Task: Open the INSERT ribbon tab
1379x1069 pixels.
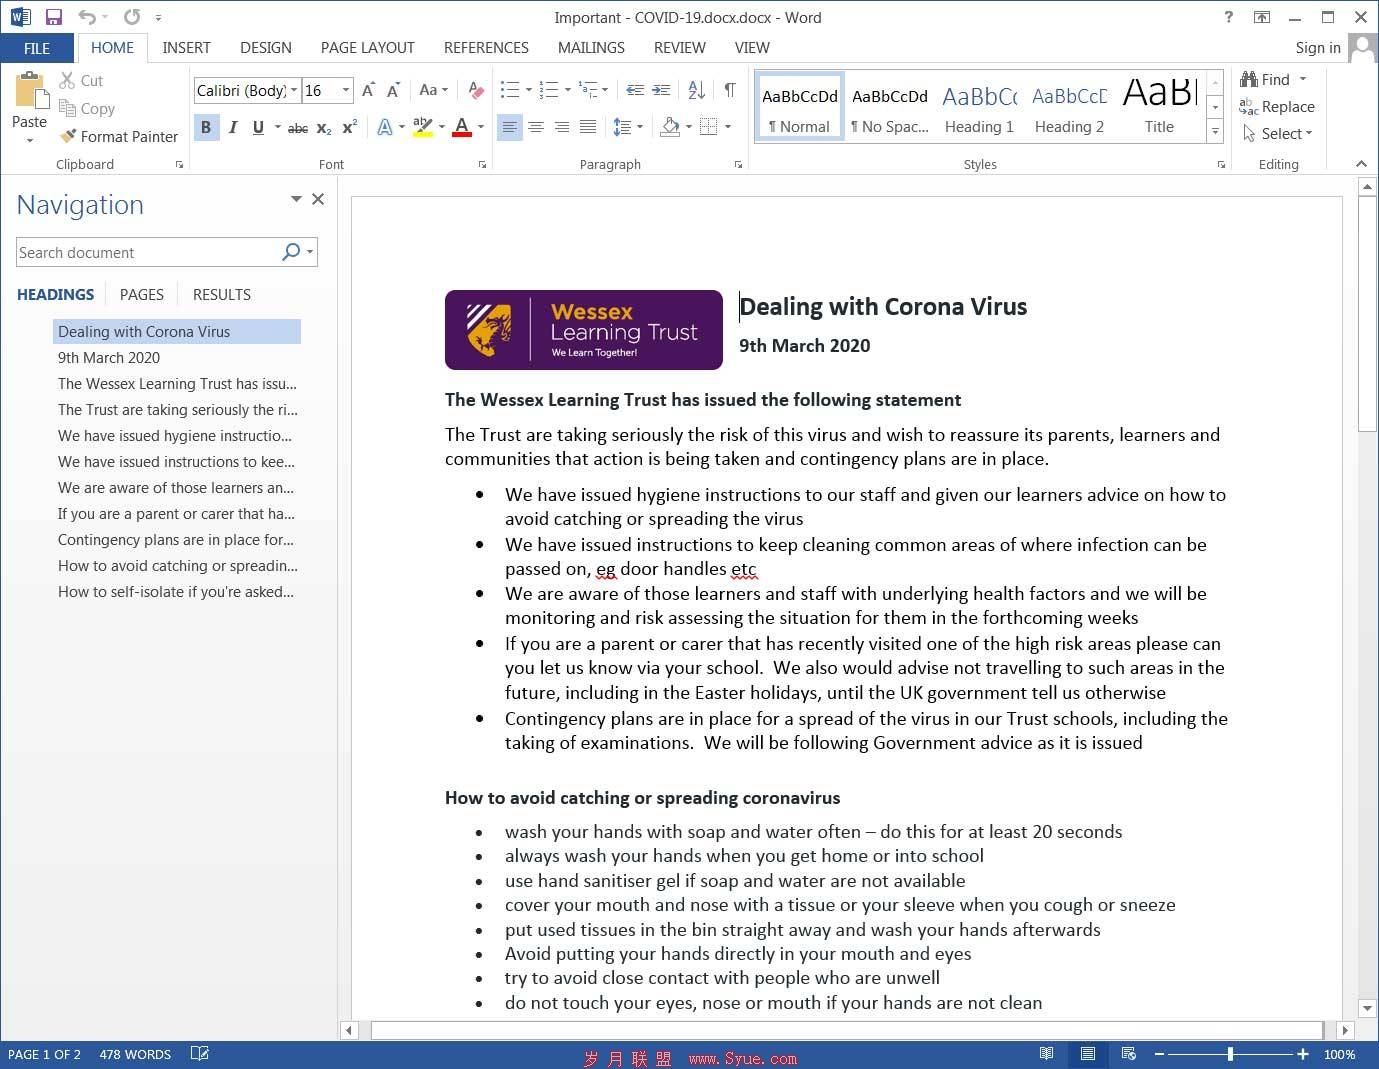Action: [186, 47]
